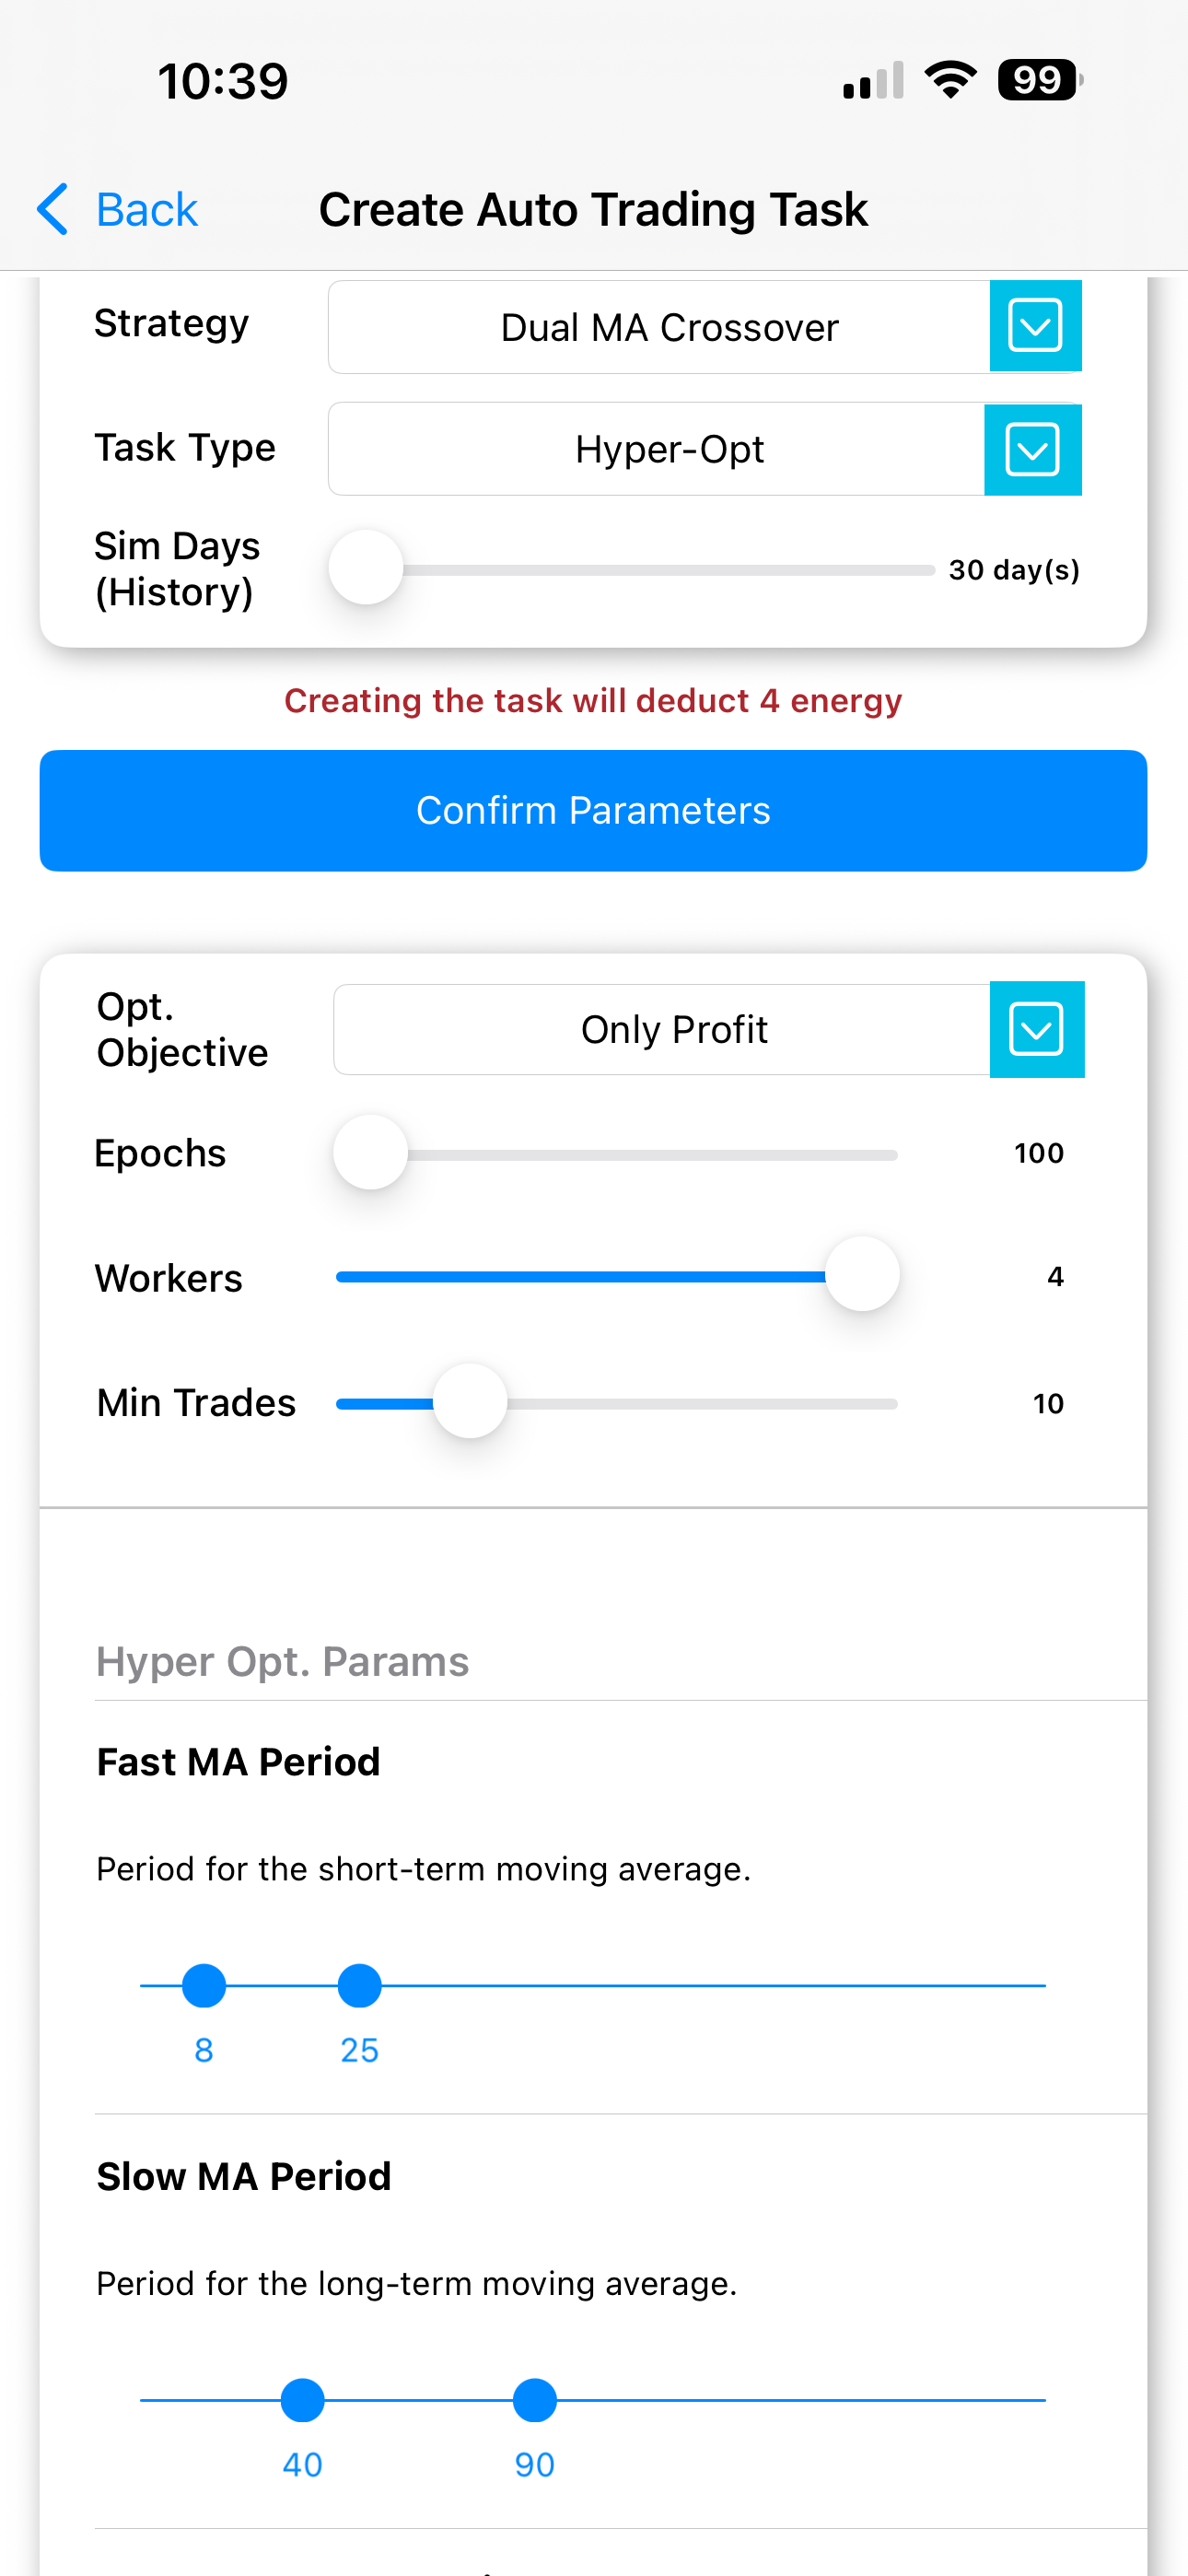The image size is (1188, 2576).
Task: Go back using the Back link
Action: click(x=146, y=209)
